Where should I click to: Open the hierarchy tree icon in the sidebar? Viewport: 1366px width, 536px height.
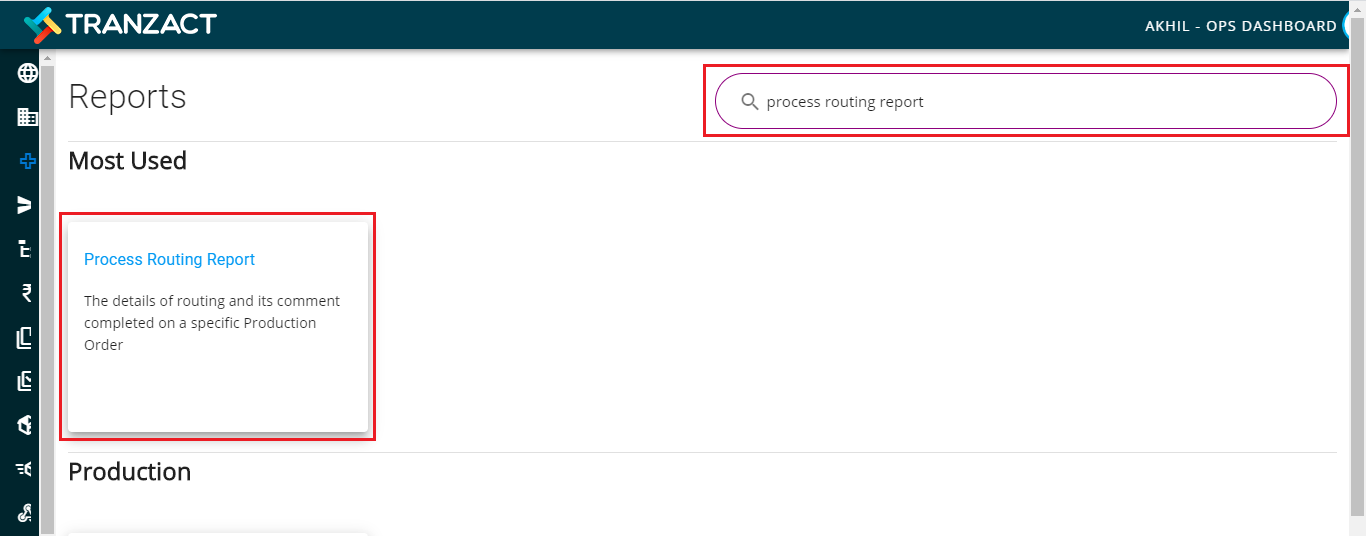pos(25,249)
